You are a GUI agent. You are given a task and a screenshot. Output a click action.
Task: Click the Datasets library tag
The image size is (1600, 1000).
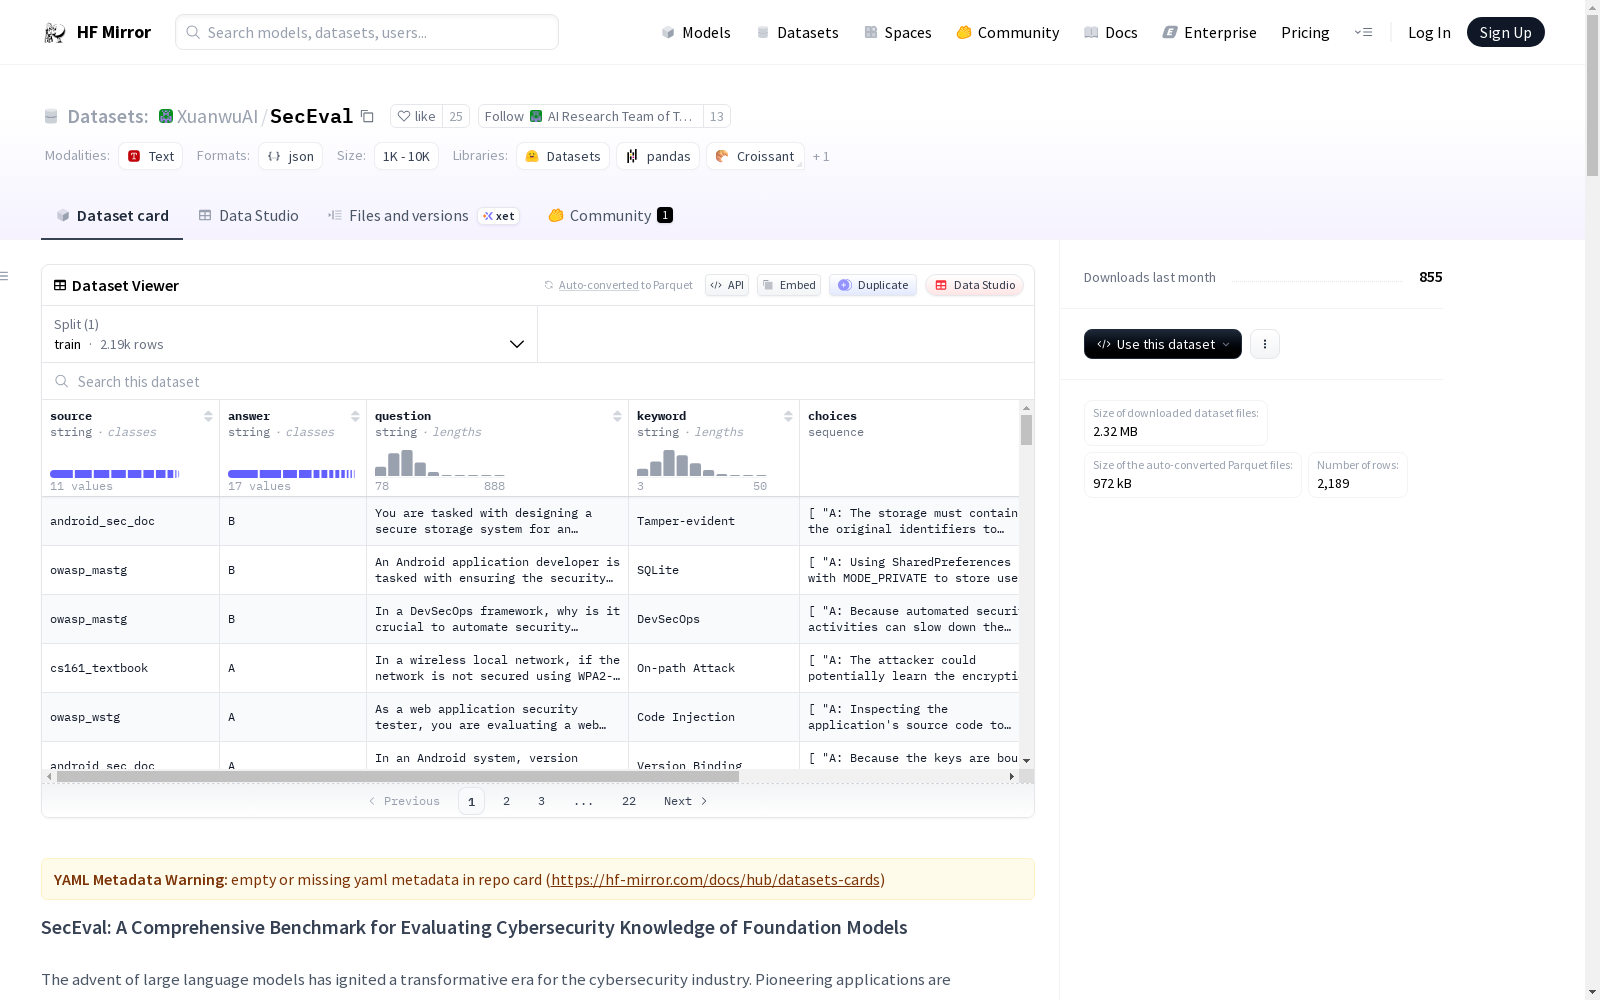coord(563,156)
